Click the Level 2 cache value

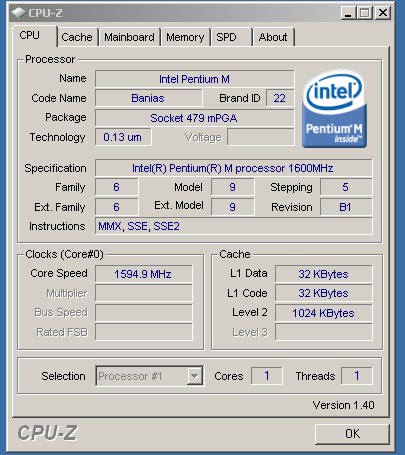(323, 313)
